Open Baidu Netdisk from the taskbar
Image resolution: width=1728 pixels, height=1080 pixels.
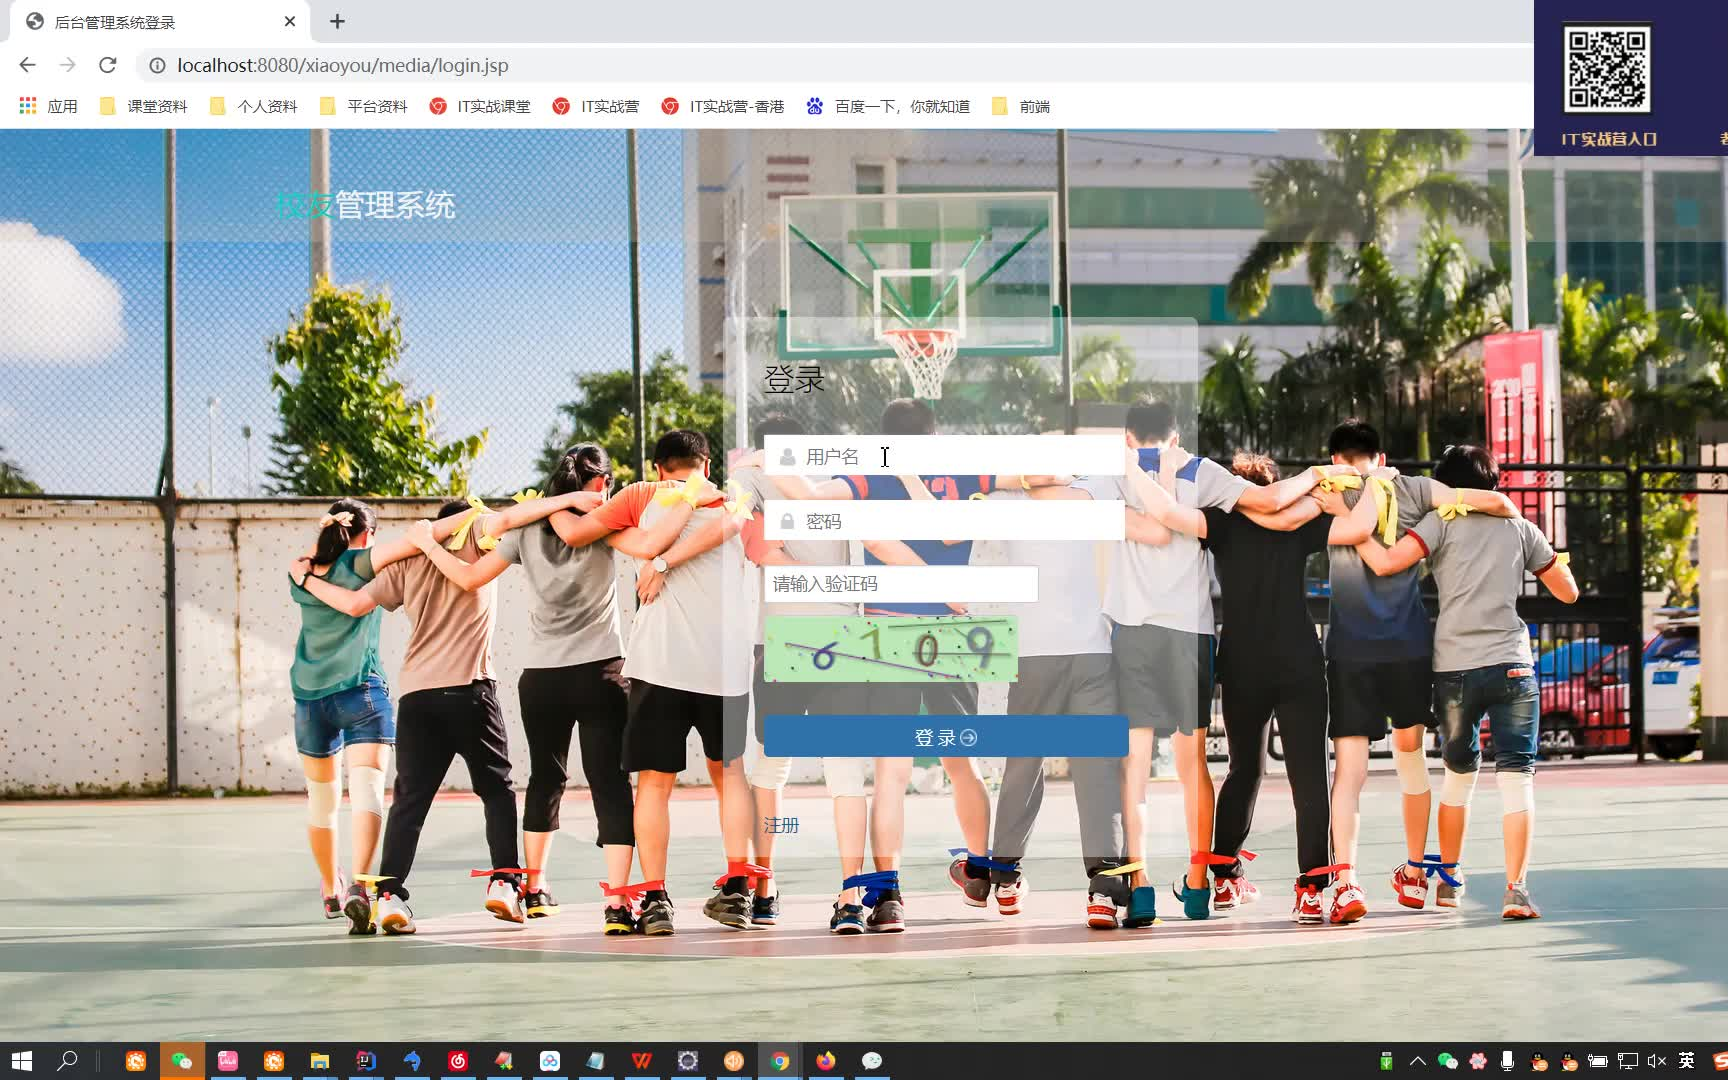tap(550, 1061)
